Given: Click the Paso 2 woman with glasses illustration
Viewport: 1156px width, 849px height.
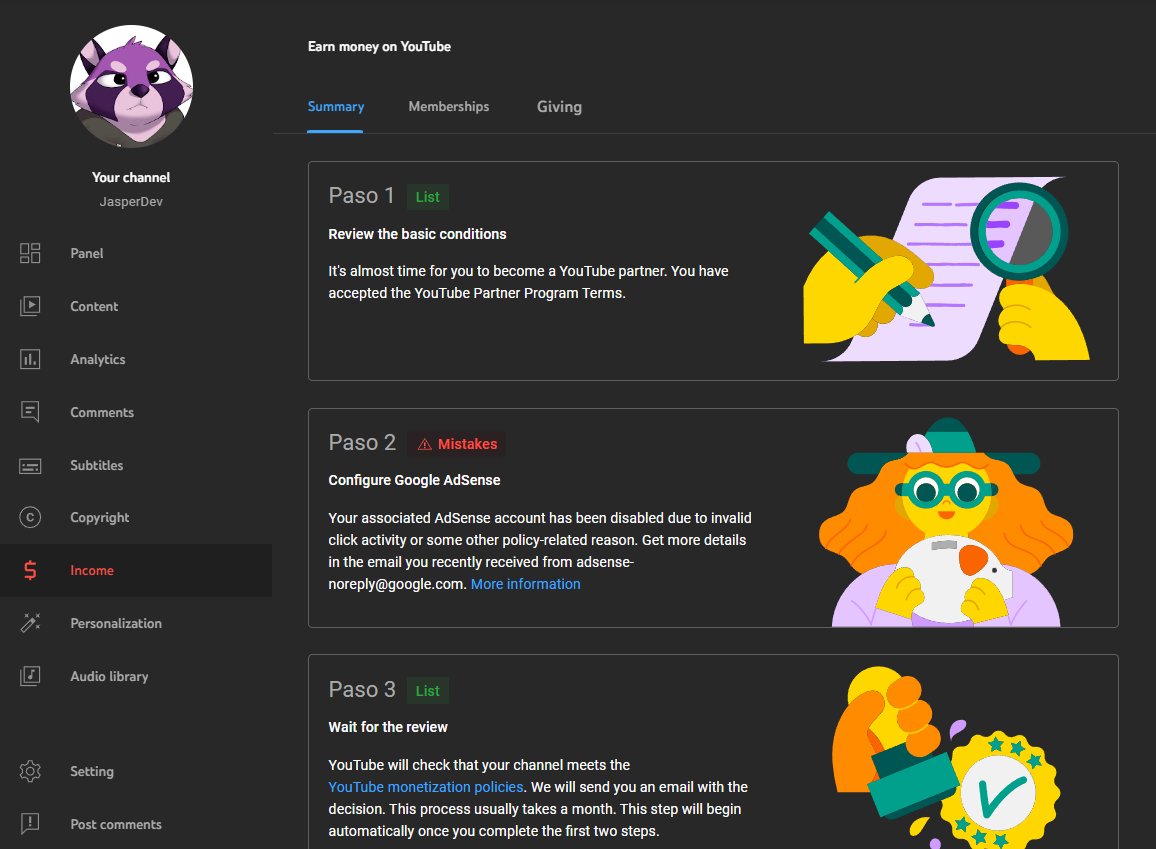Looking at the screenshot, I should pos(946,522).
